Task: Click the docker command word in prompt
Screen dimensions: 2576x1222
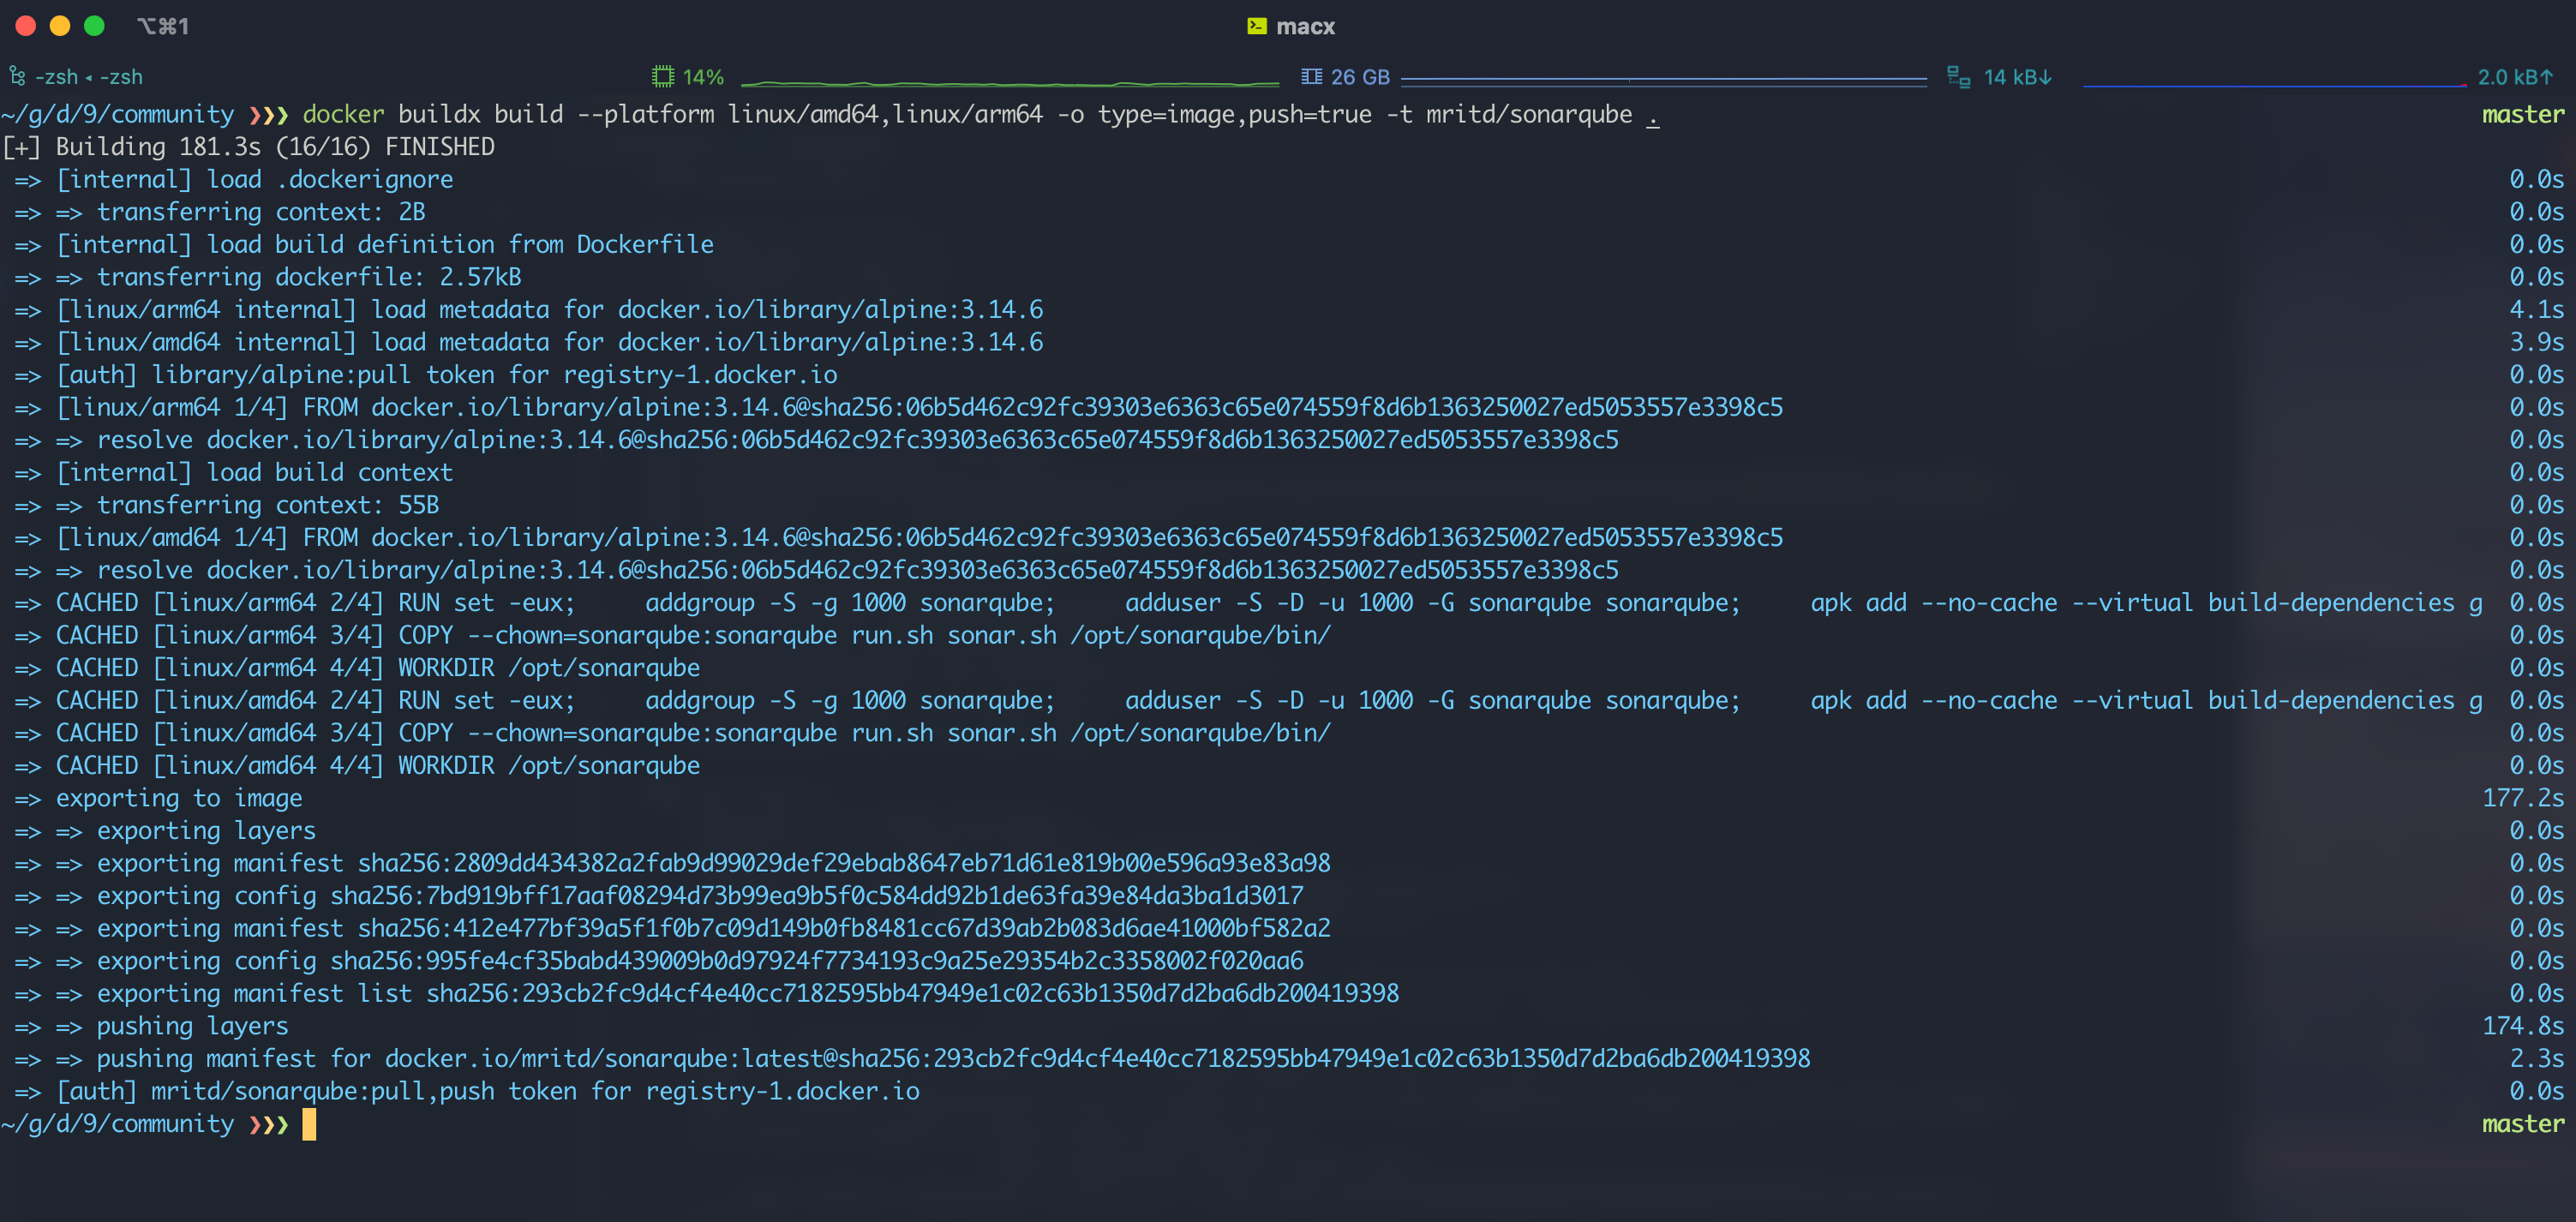Action: click(343, 115)
